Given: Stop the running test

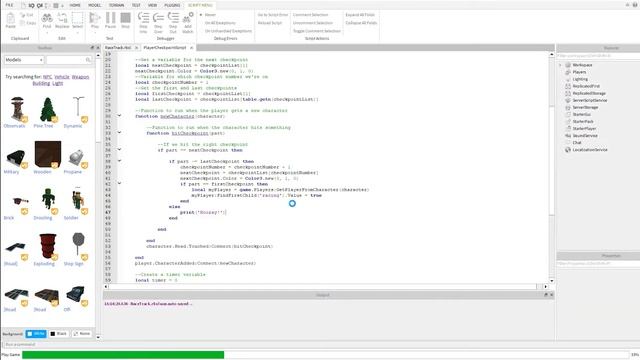Looking at the screenshot, I should pyautogui.click(x=125, y=20).
